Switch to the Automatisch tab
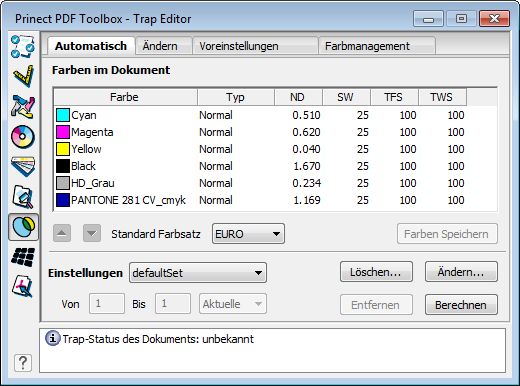Screen dimensions: 520x386 pos(91,46)
